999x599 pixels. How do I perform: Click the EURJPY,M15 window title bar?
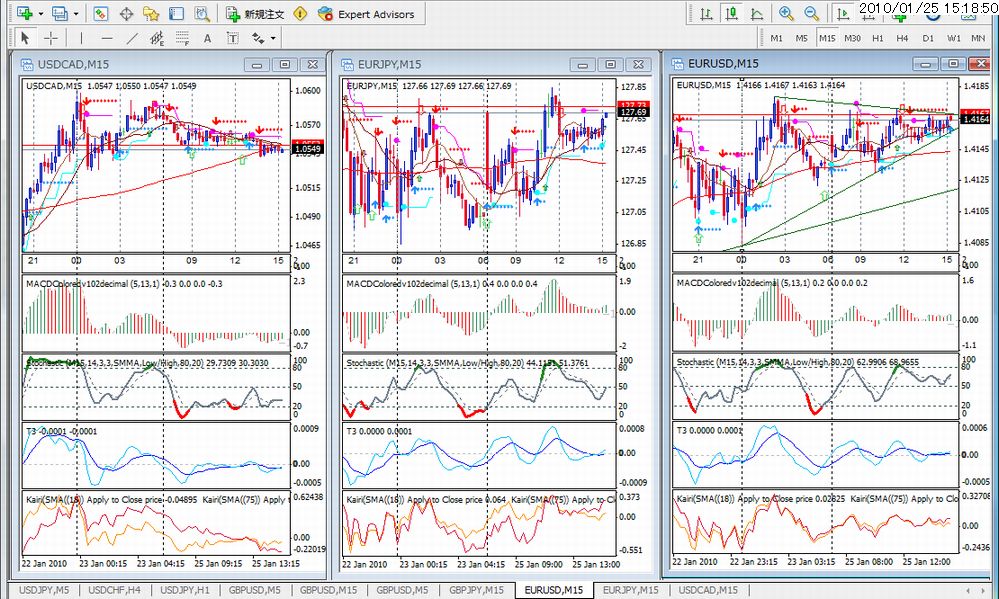(x=494, y=64)
